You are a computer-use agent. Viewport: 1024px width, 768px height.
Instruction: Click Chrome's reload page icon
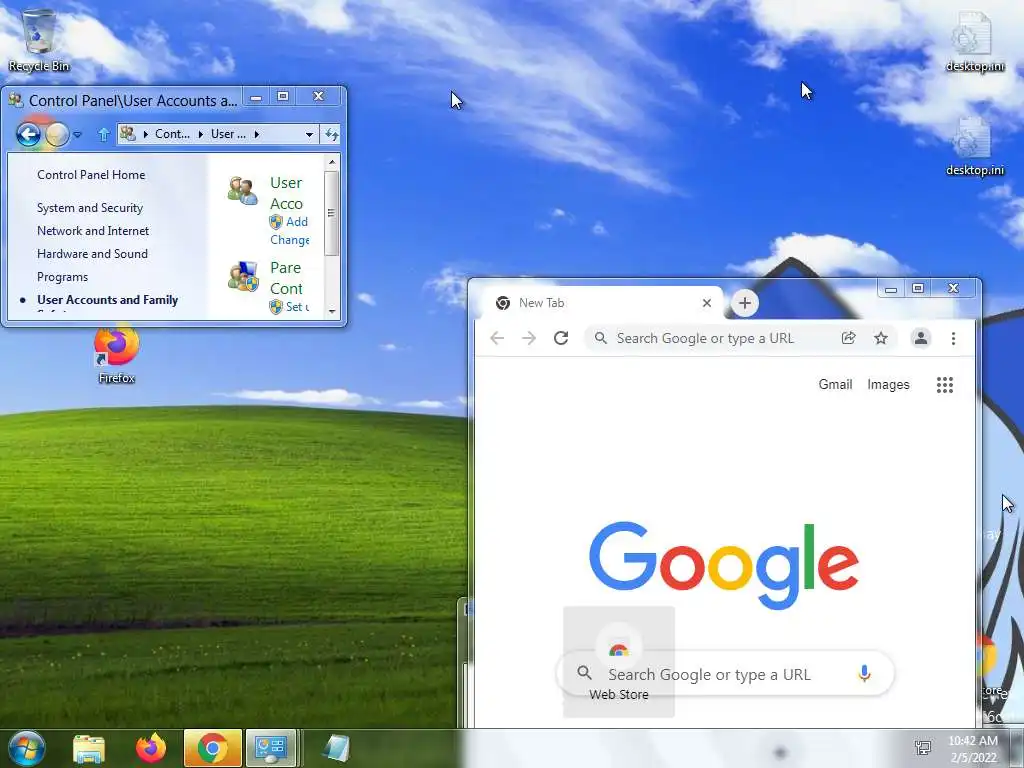[561, 338]
